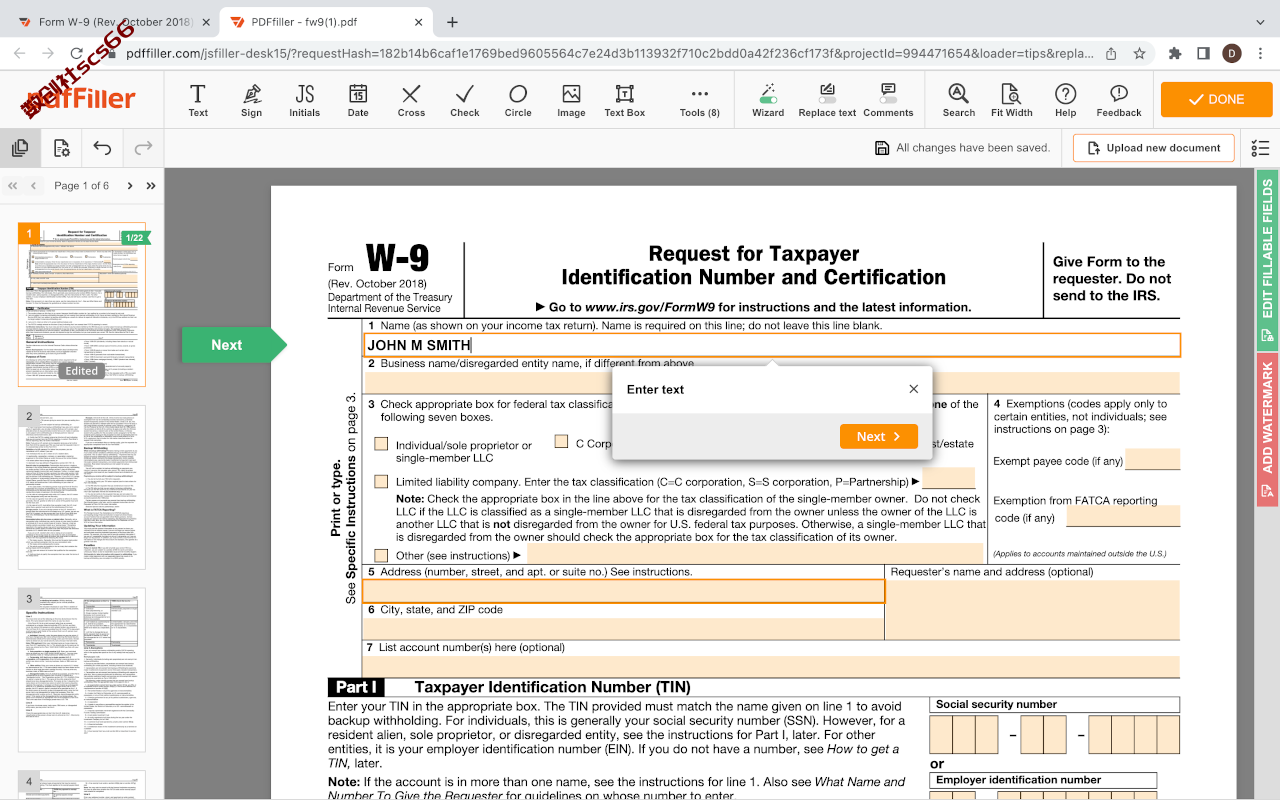Open page 1 thumbnail

[x=82, y=304]
